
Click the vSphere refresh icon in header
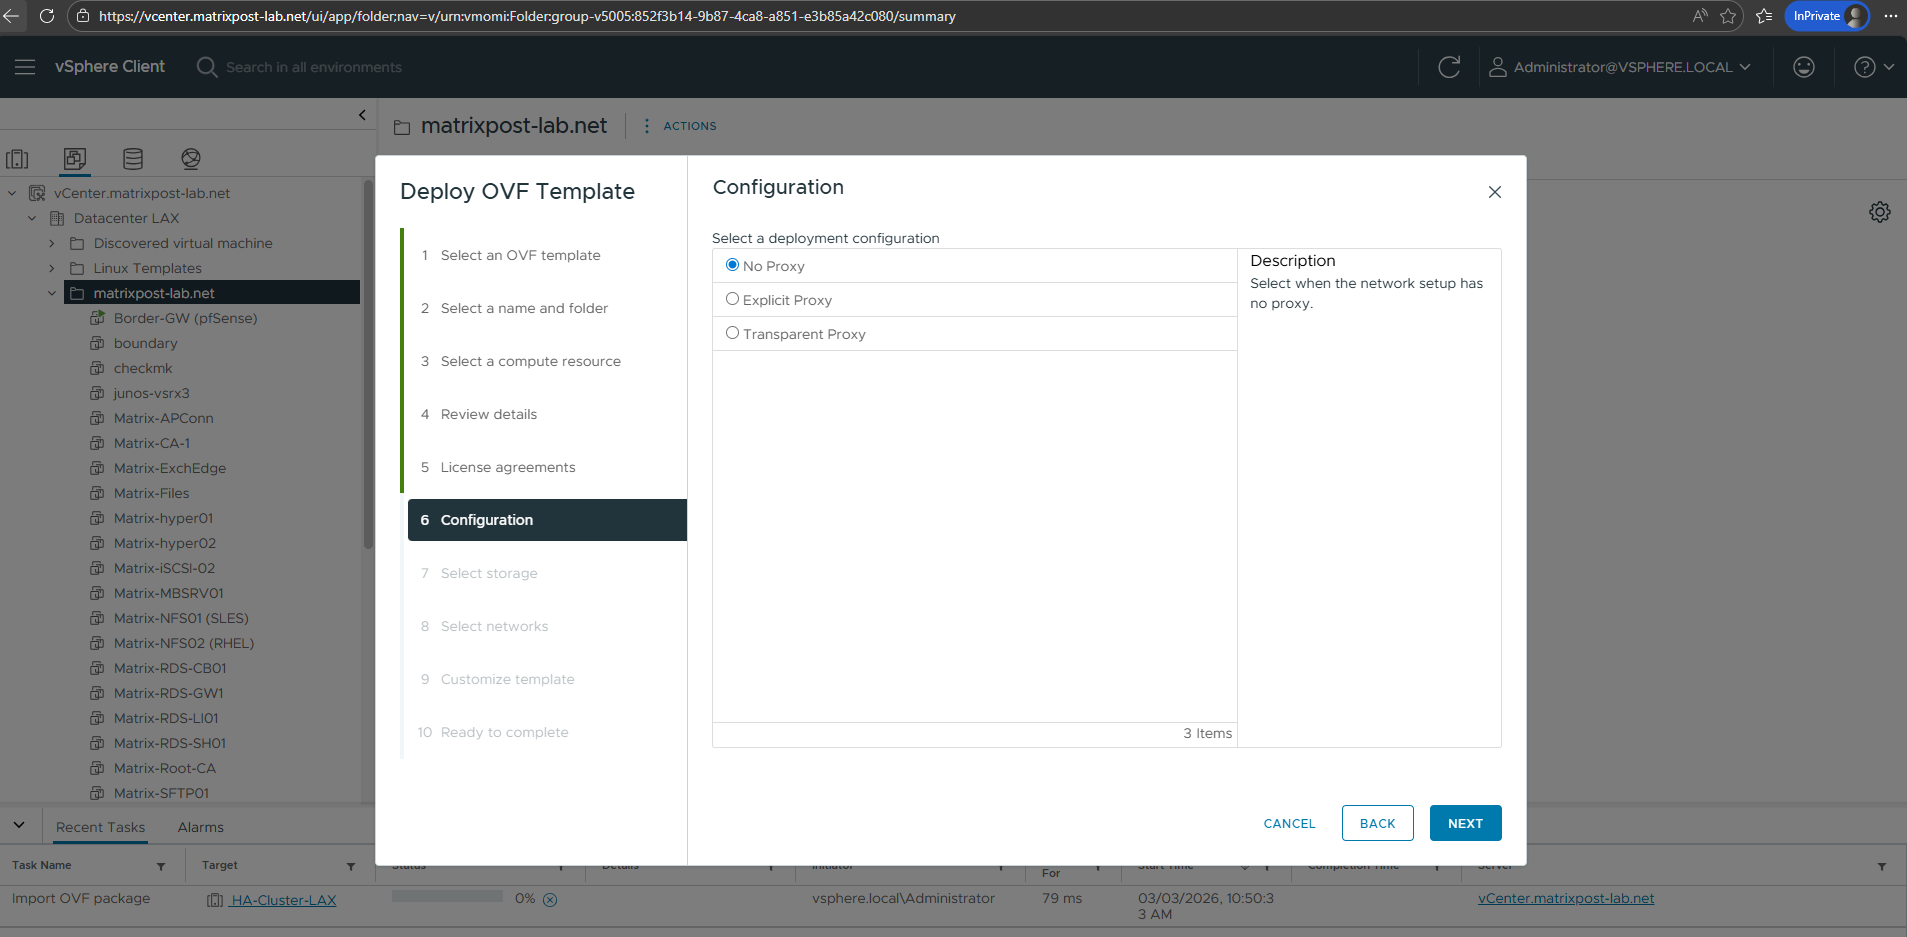(1449, 67)
